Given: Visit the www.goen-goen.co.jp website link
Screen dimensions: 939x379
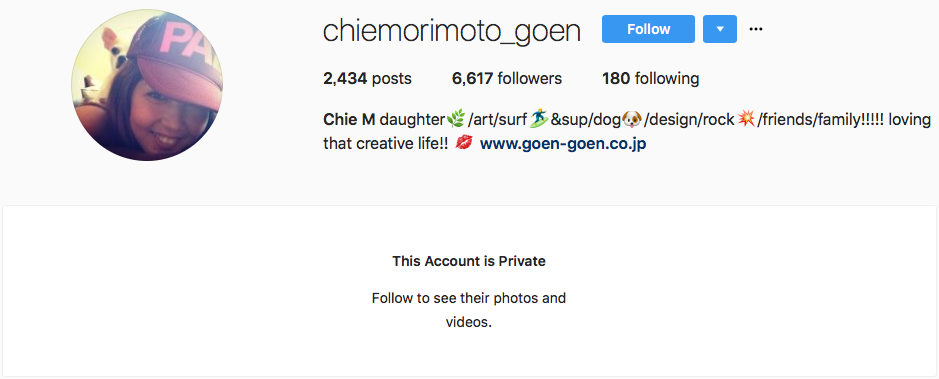Looking at the screenshot, I should tap(563, 144).
